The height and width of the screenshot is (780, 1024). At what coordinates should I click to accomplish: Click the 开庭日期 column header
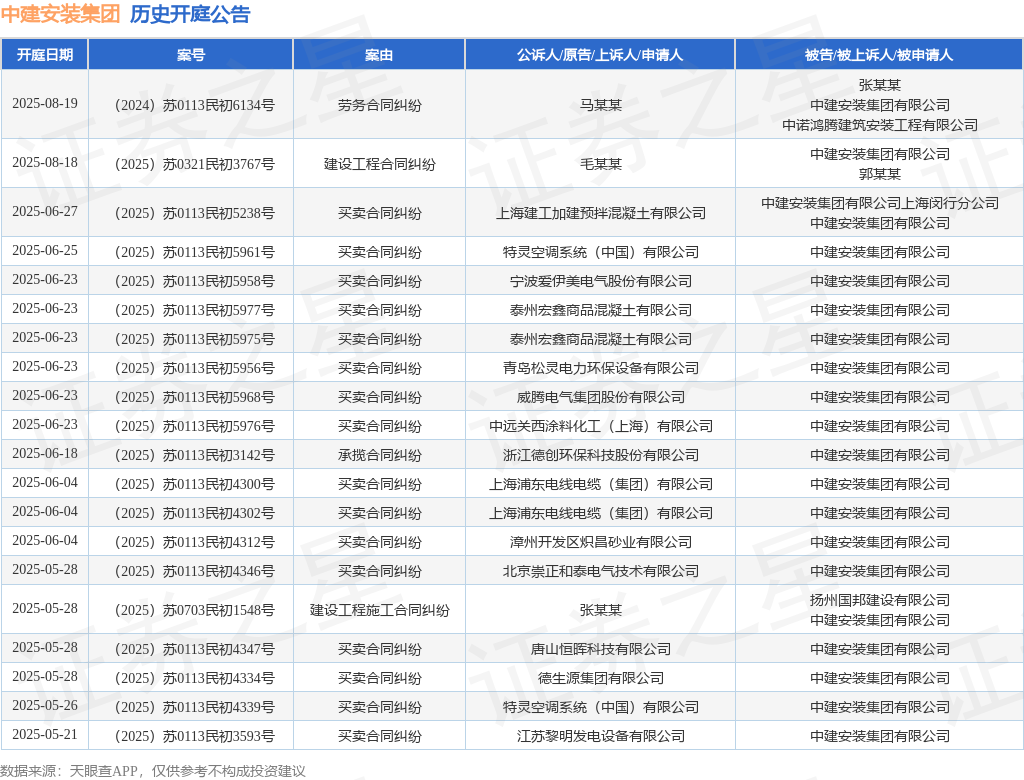click(x=44, y=55)
